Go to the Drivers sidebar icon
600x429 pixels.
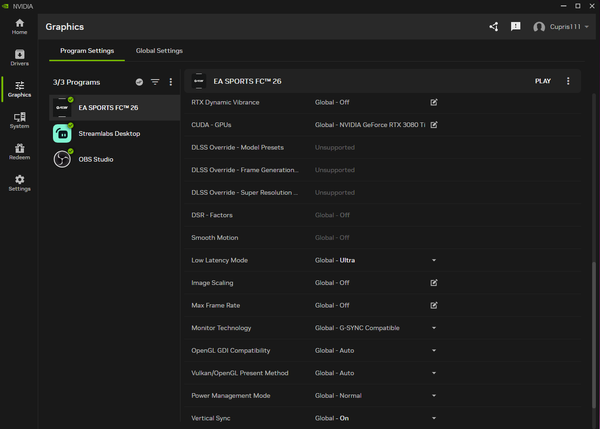pyautogui.click(x=20, y=58)
